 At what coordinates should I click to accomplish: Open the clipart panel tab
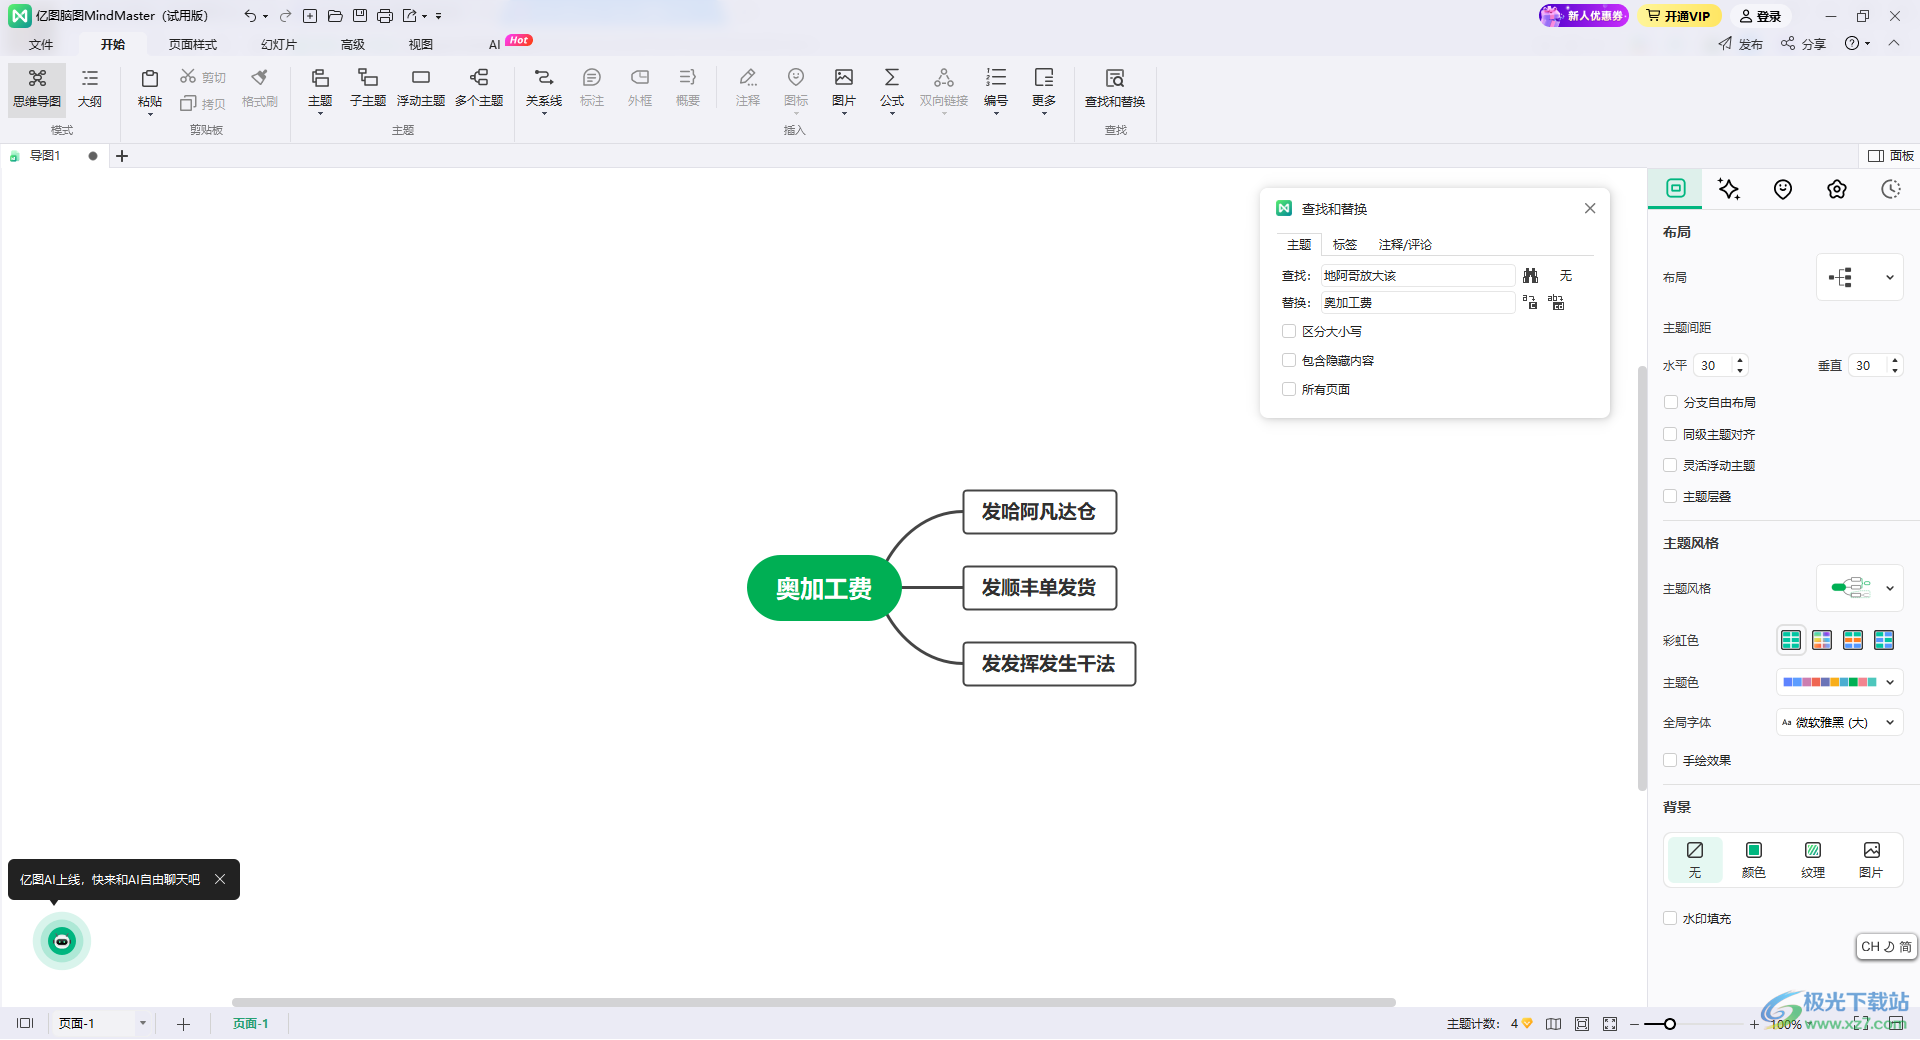(1837, 189)
